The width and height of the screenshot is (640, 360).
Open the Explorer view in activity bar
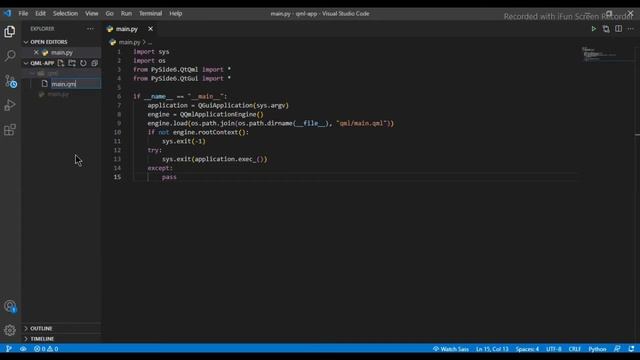click(10, 31)
